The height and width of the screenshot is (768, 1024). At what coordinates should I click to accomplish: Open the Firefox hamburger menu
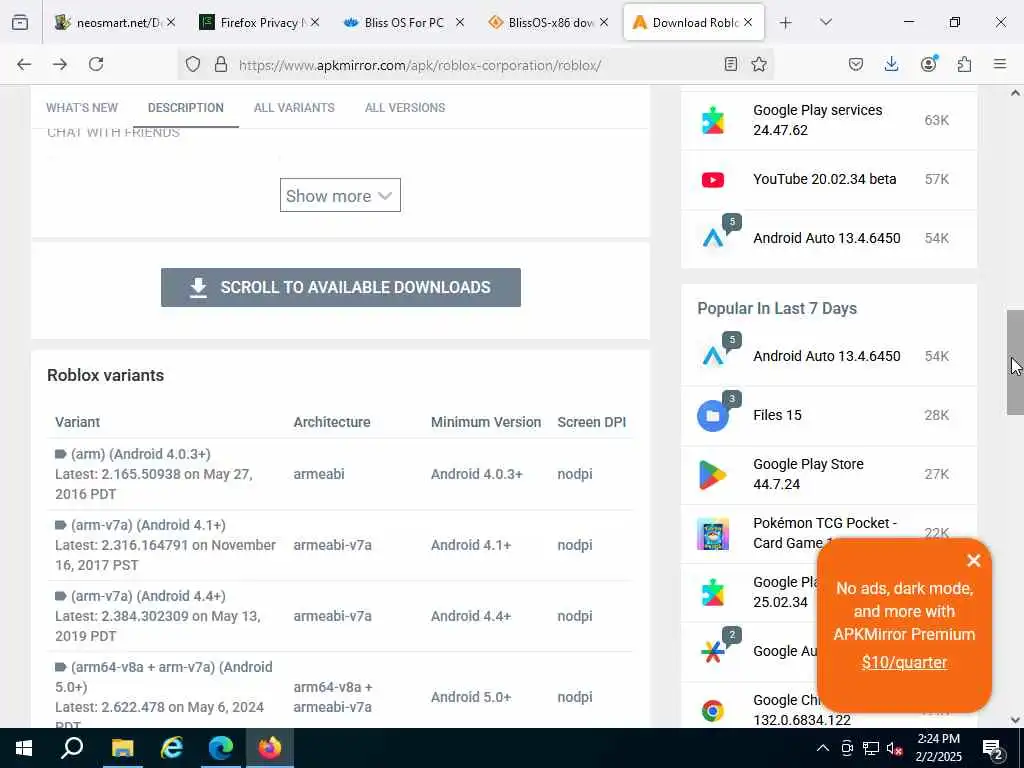pyautogui.click(x=1000, y=64)
